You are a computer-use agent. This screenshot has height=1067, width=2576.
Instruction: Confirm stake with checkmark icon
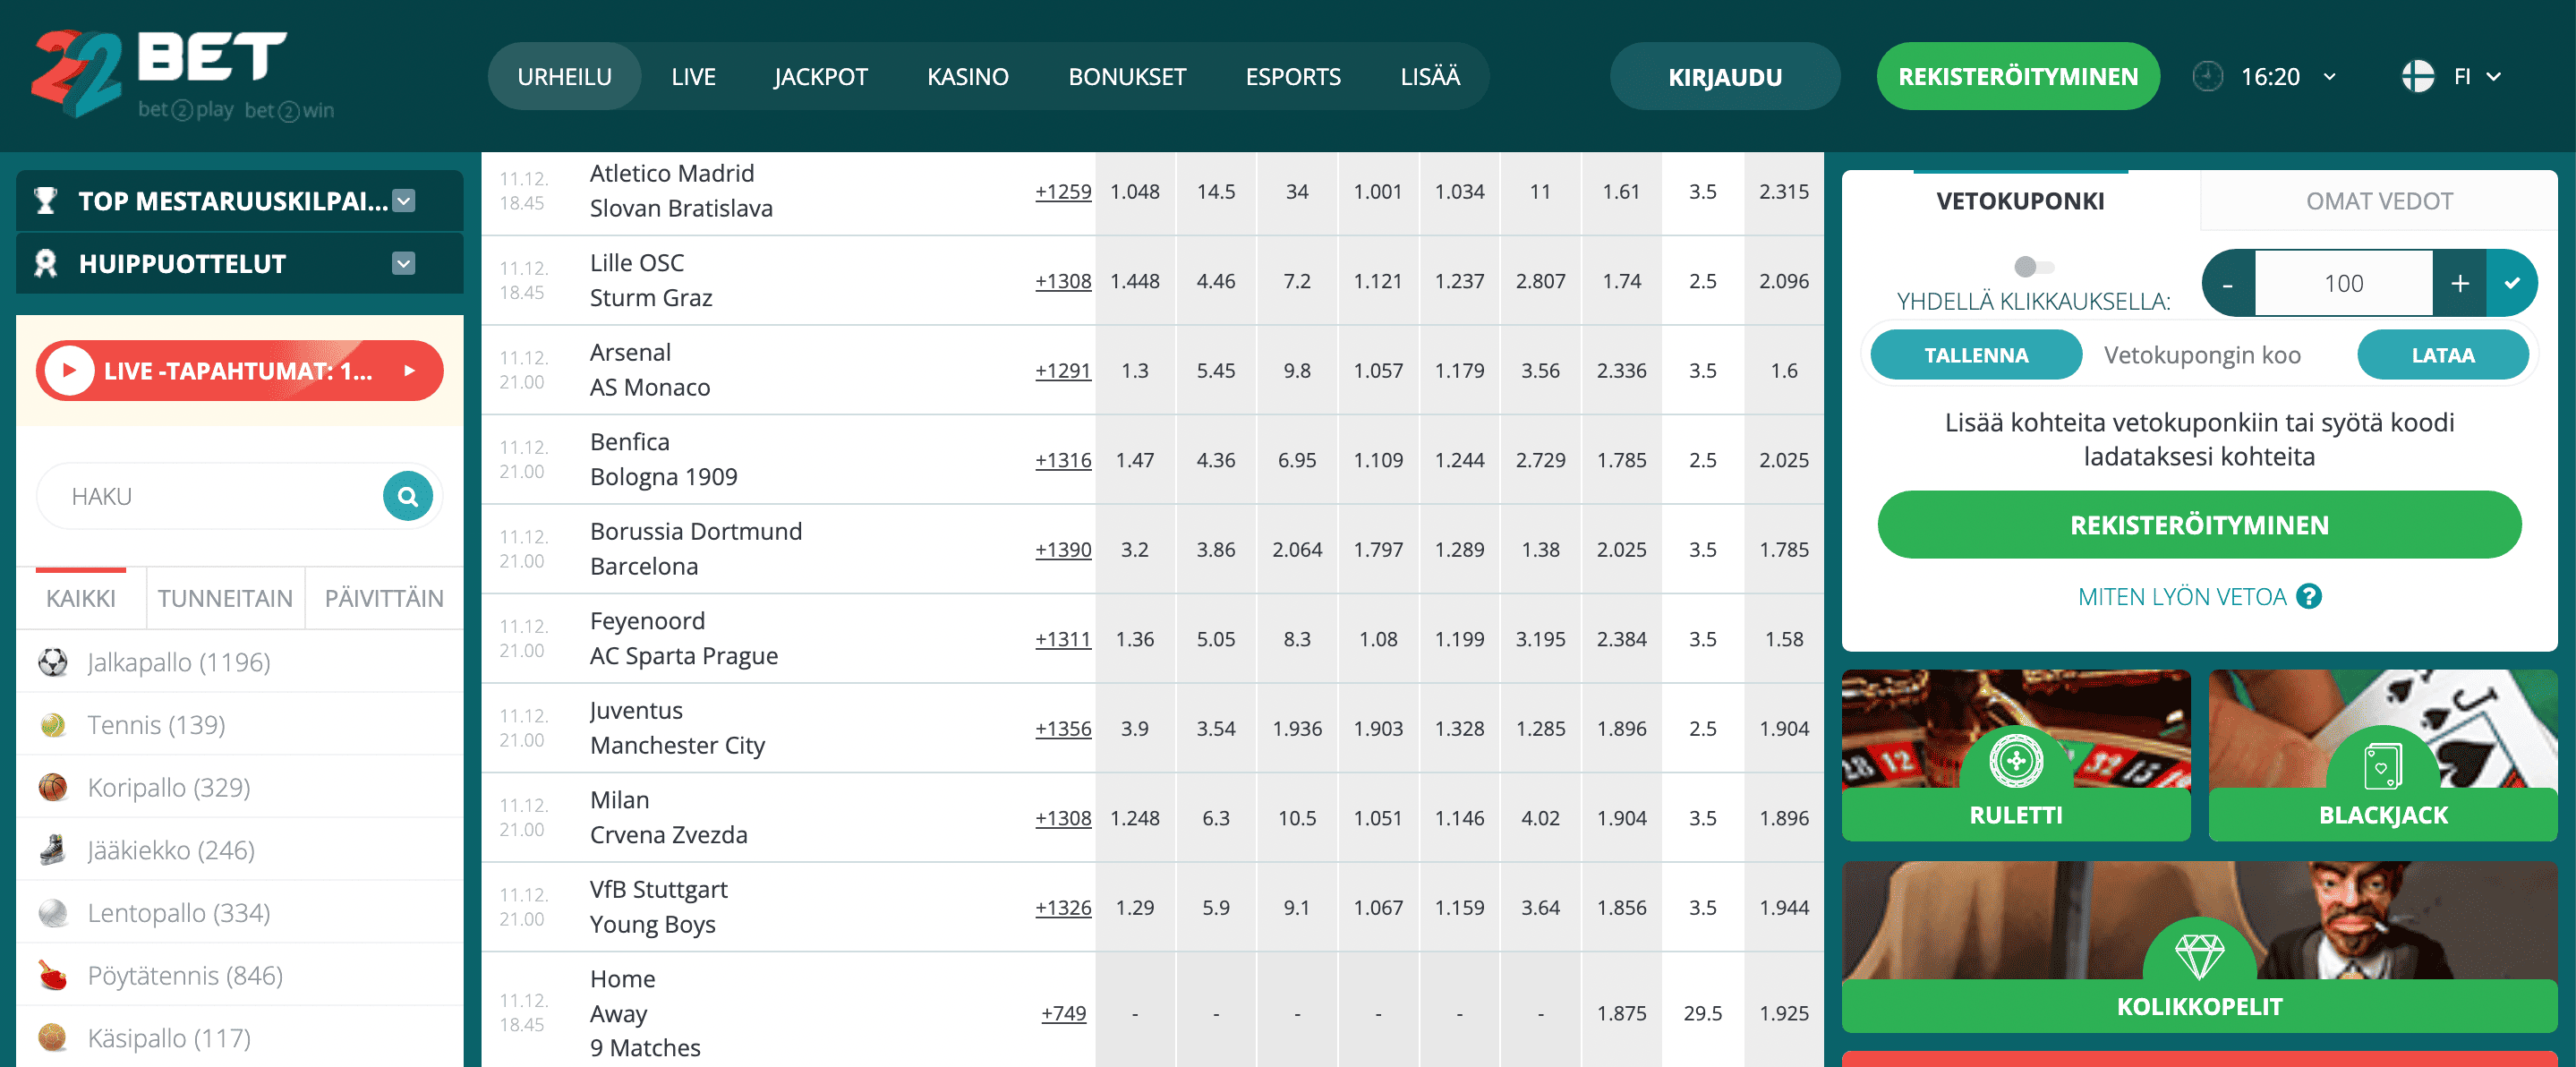coord(2512,283)
